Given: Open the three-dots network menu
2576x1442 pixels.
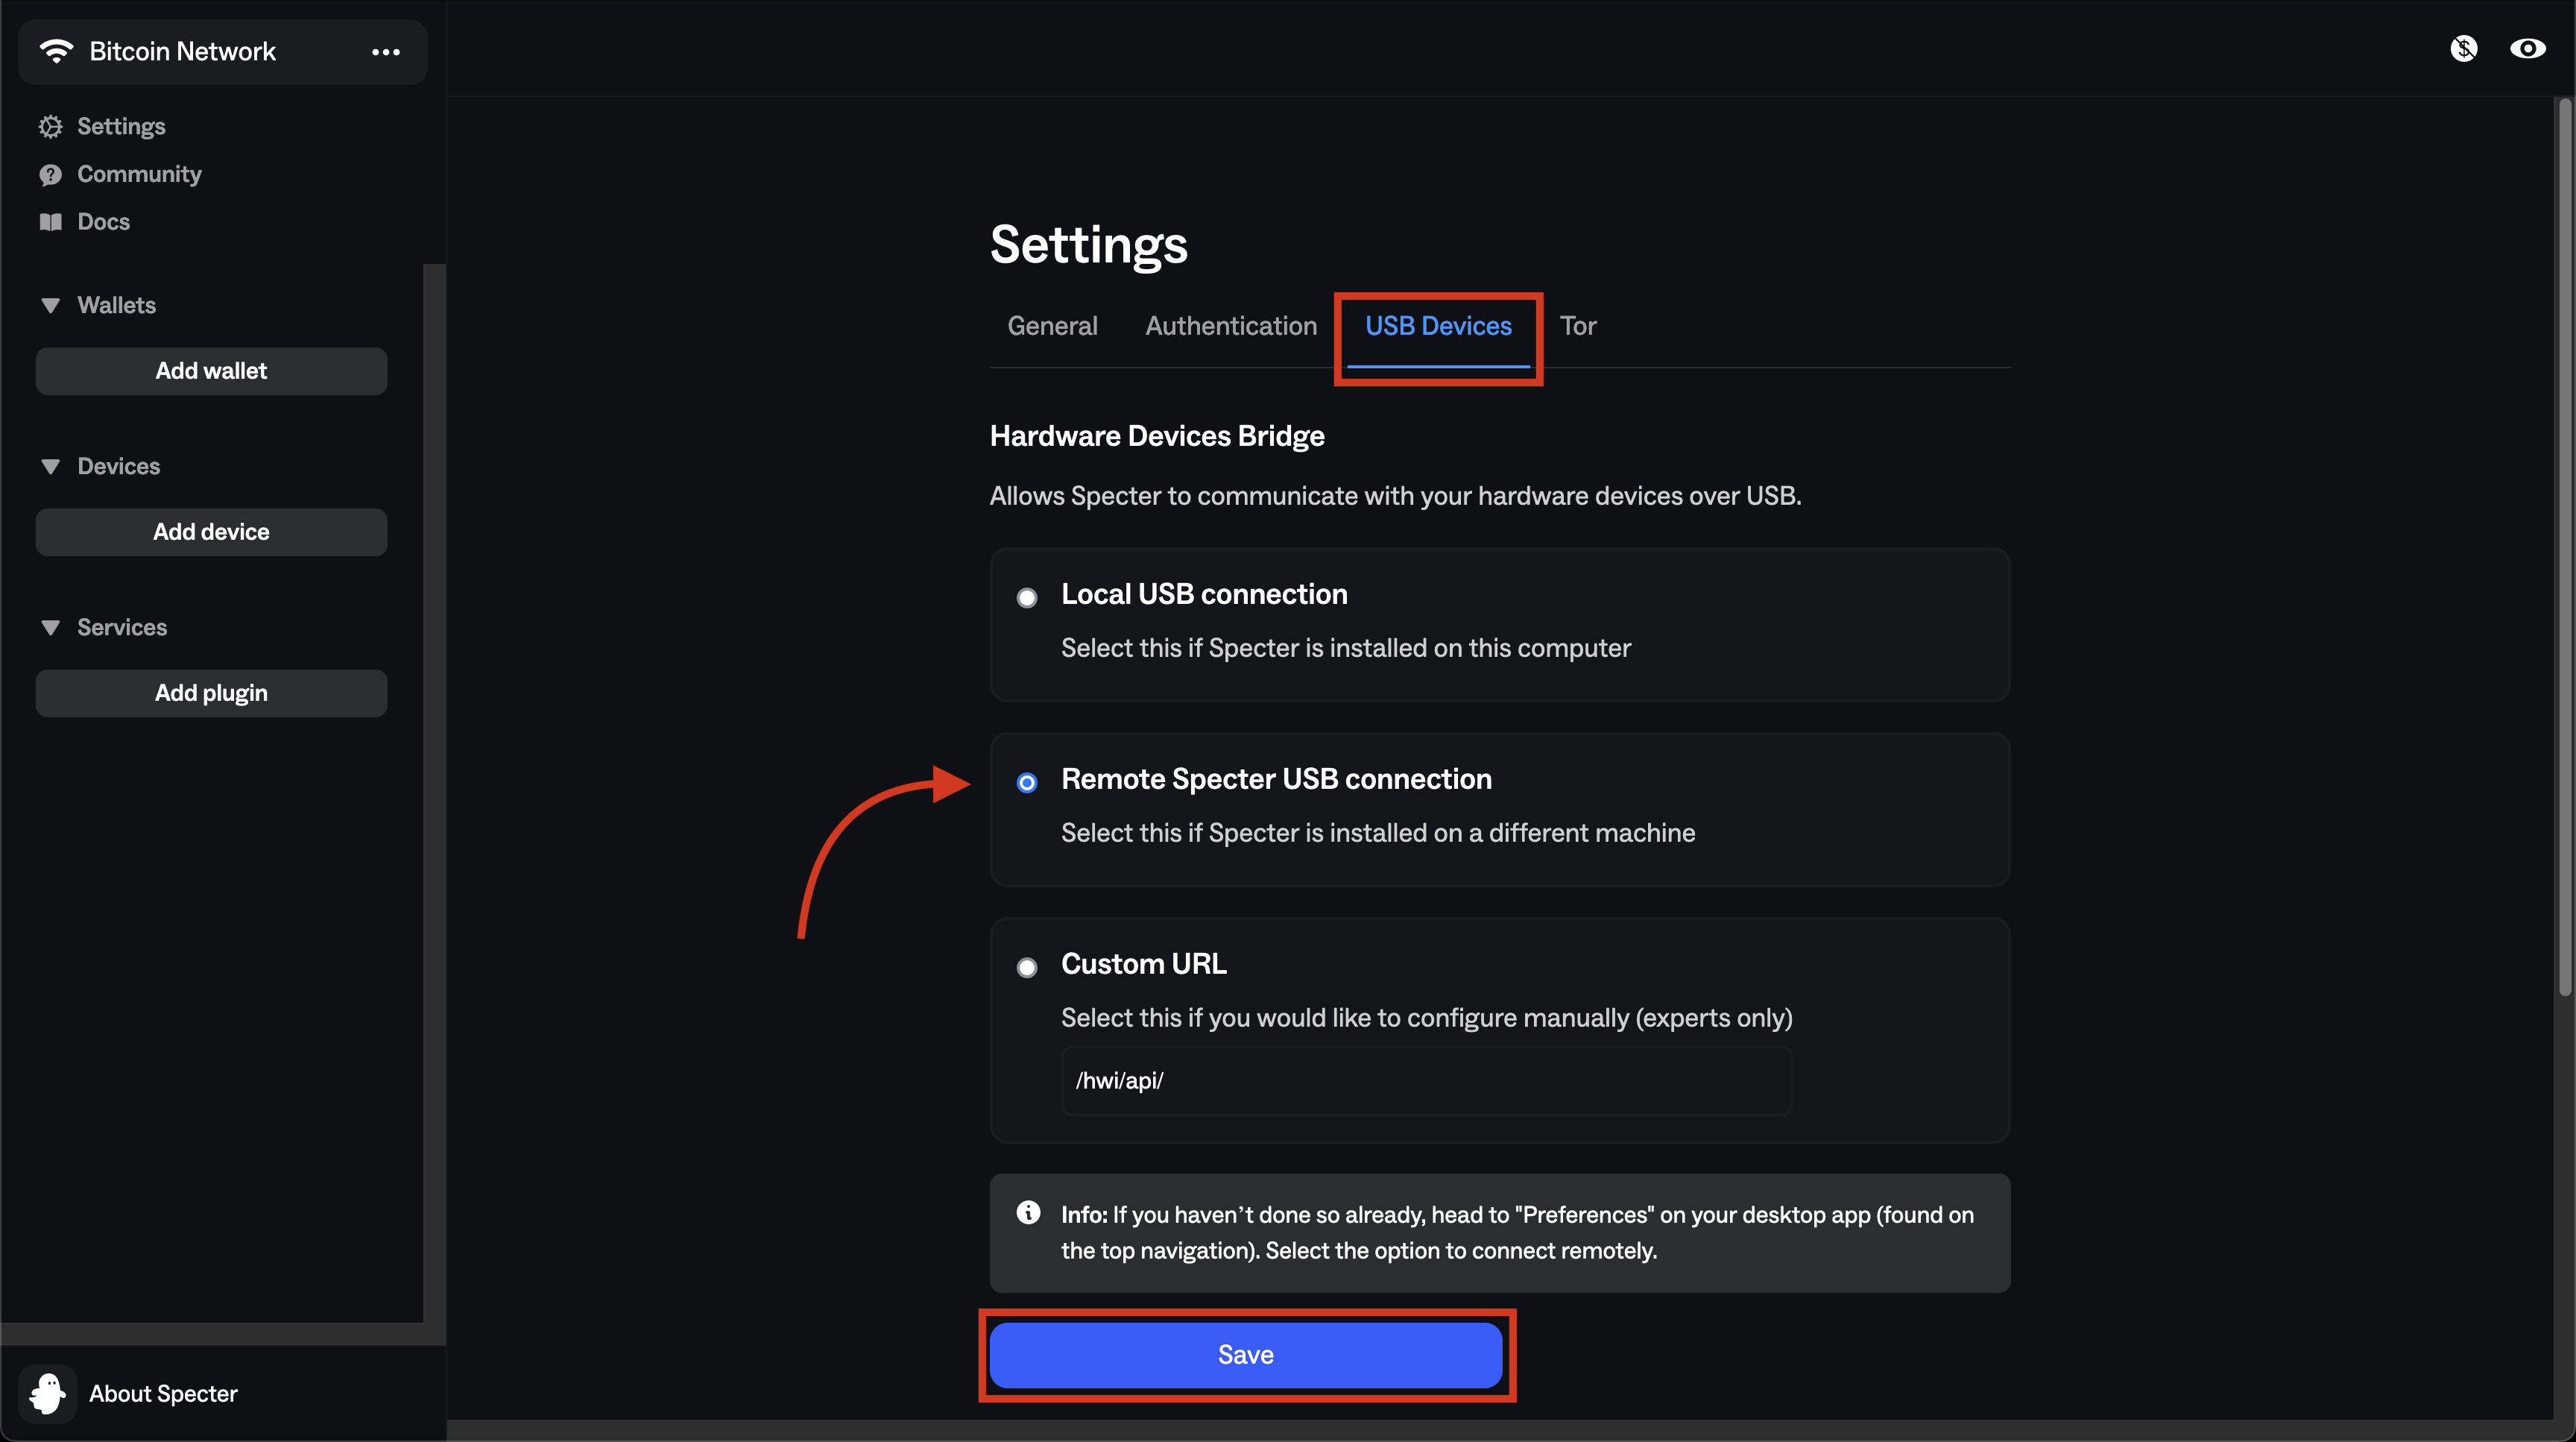Looking at the screenshot, I should [x=386, y=52].
